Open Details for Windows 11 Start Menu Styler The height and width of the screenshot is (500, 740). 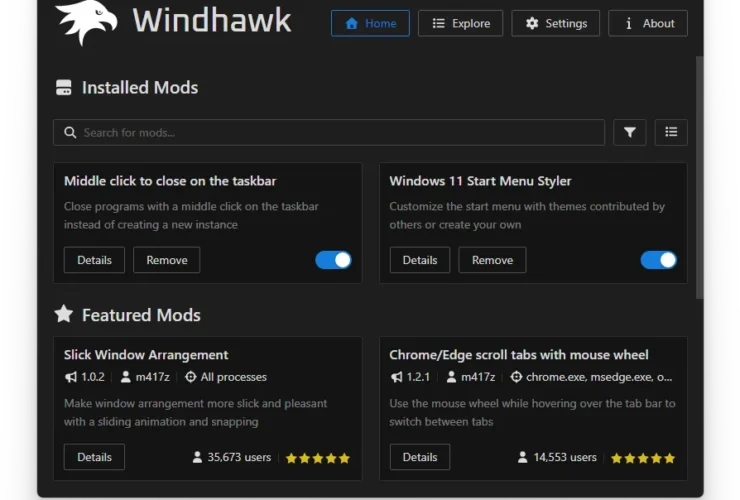[x=420, y=260]
